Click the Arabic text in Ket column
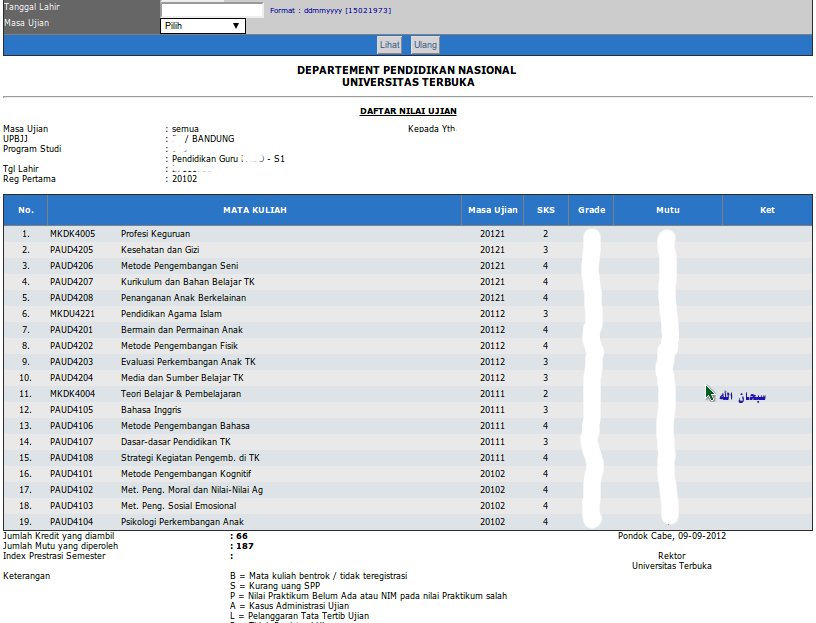 tap(743, 397)
